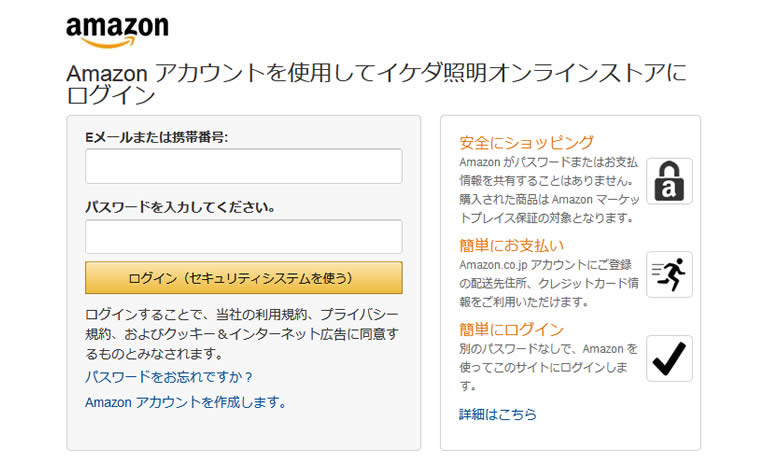762x473 pixels.
Task: Focus the パスワード input field
Action: pos(243,237)
